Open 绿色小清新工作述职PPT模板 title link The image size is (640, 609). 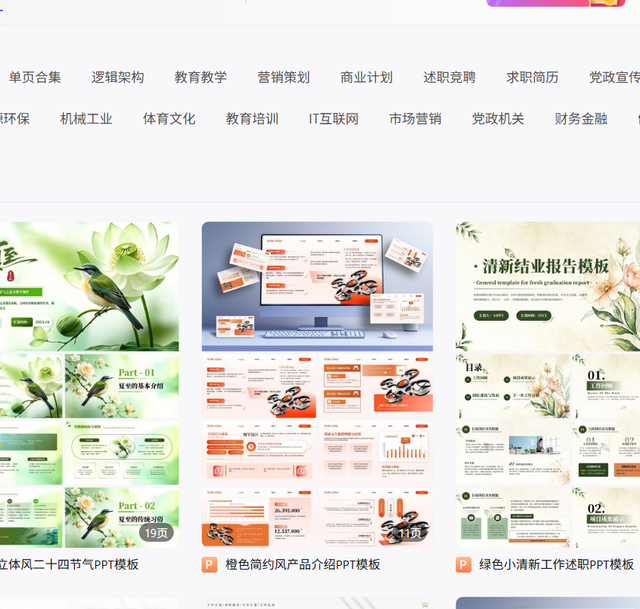pyautogui.click(x=556, y=565)
